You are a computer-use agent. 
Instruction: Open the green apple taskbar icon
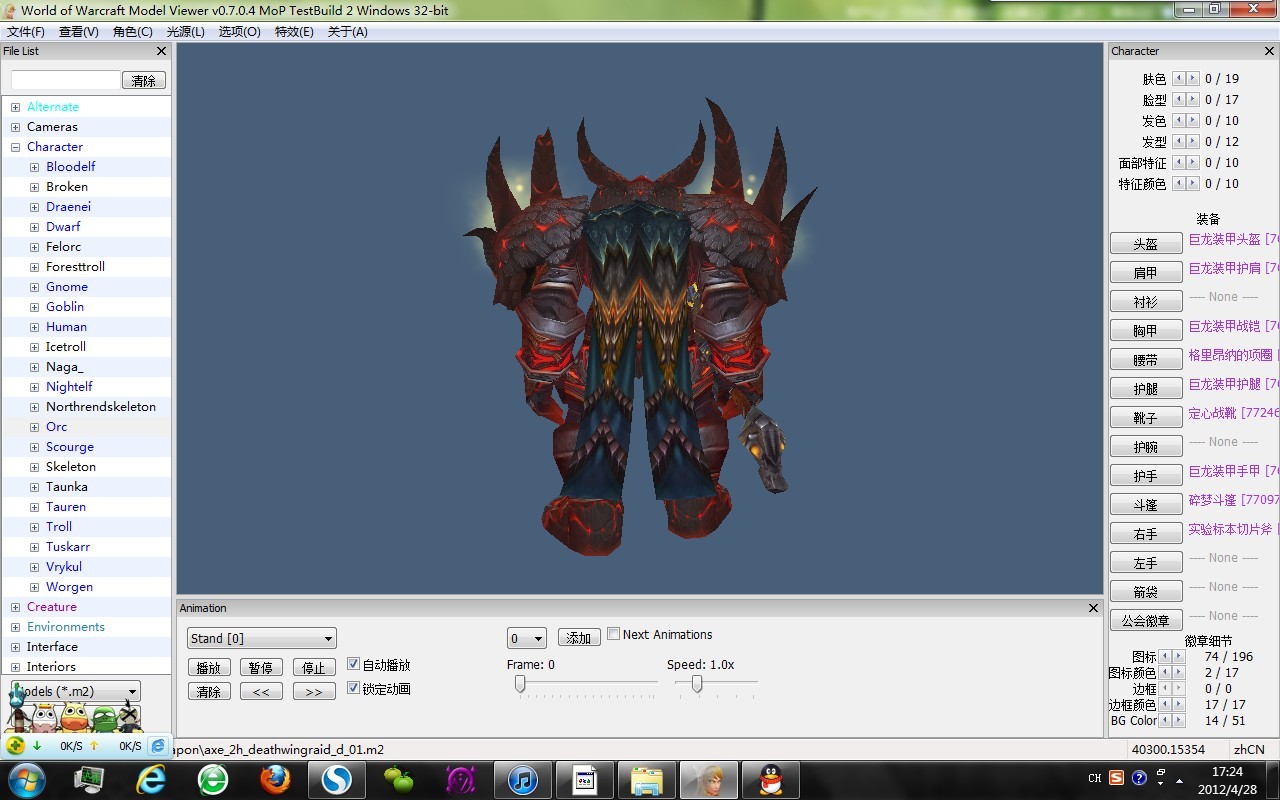(x=399, y=779)
